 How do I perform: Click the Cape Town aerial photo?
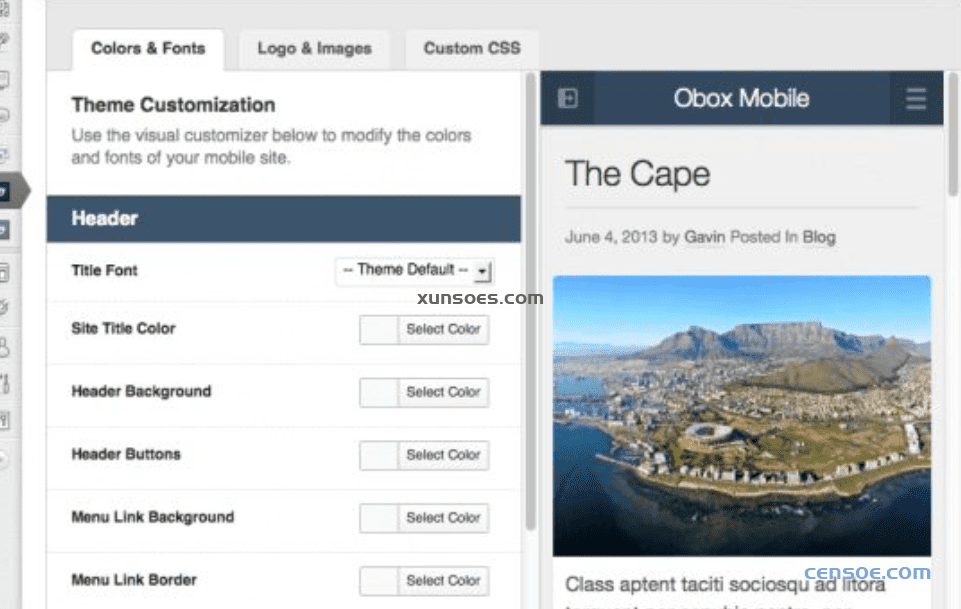[x=741, y=415]
